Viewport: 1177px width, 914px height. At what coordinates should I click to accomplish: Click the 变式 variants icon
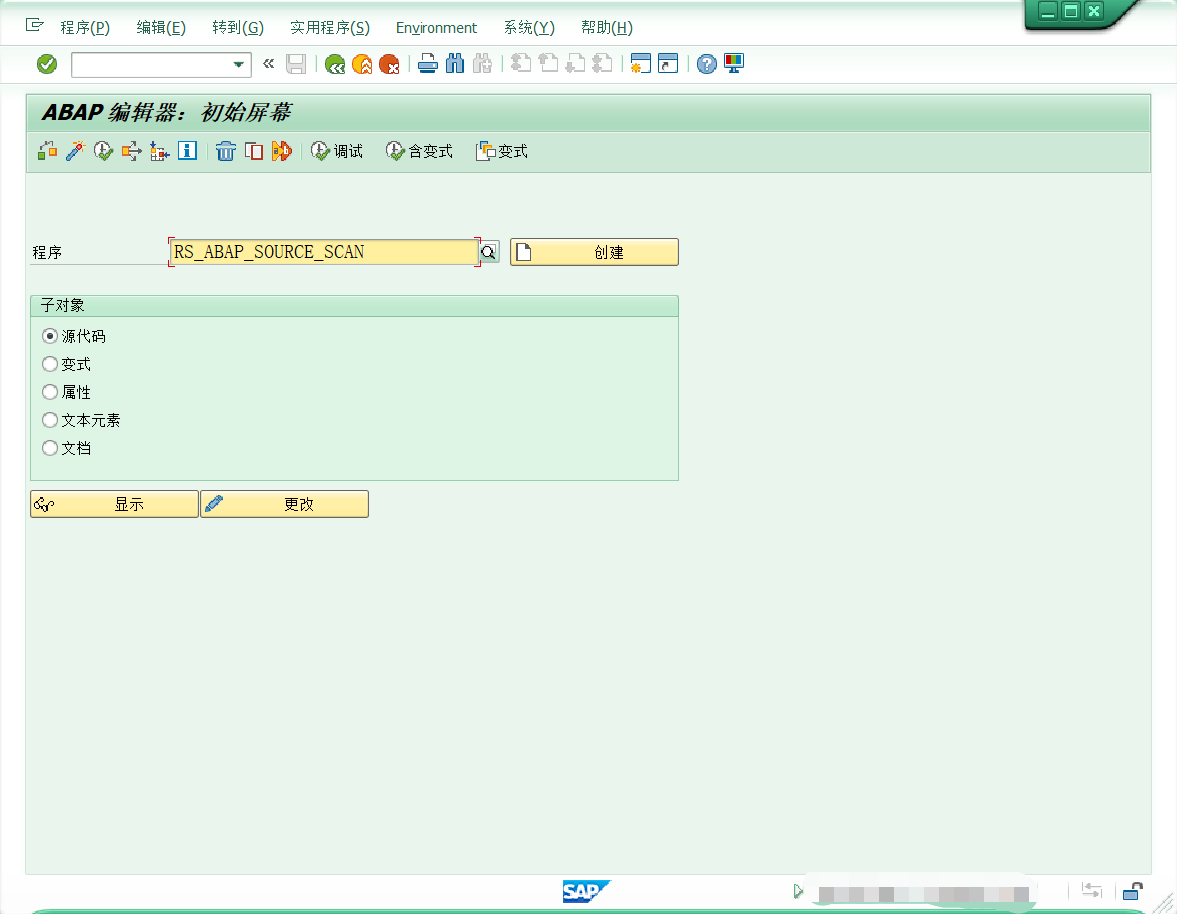pyautogui.click(x=501, y=150)
